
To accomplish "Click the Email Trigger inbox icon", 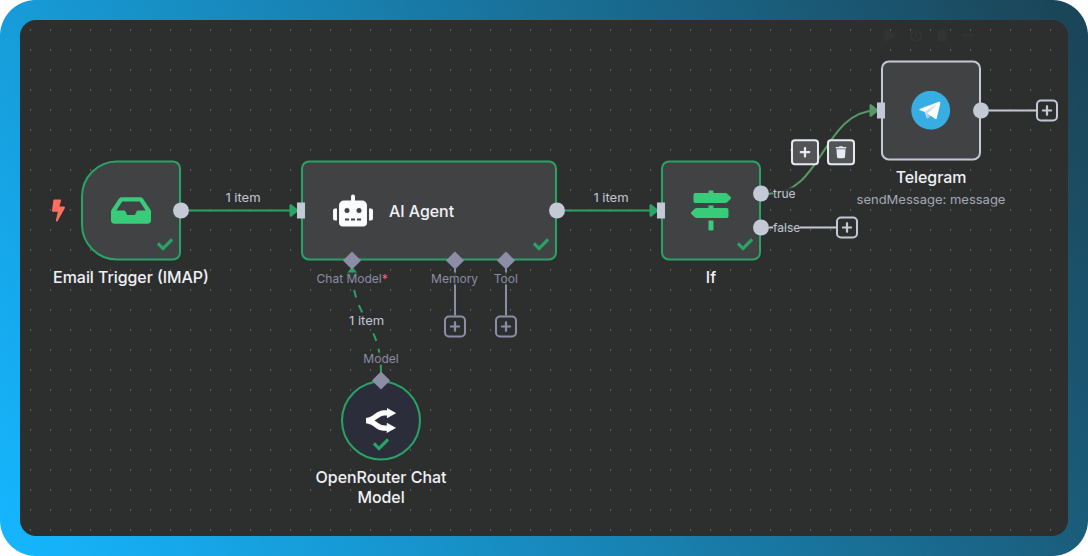I will [131, 210].
